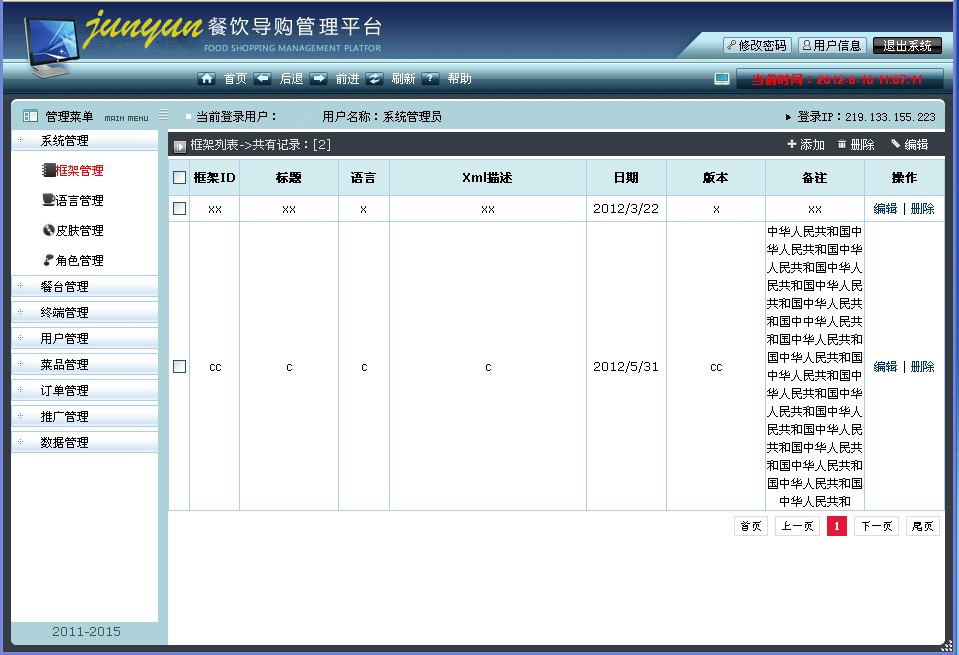The image size is (959, 655).
Task: Click the long 中华人民共和国 remark cell
Action: 815,366
